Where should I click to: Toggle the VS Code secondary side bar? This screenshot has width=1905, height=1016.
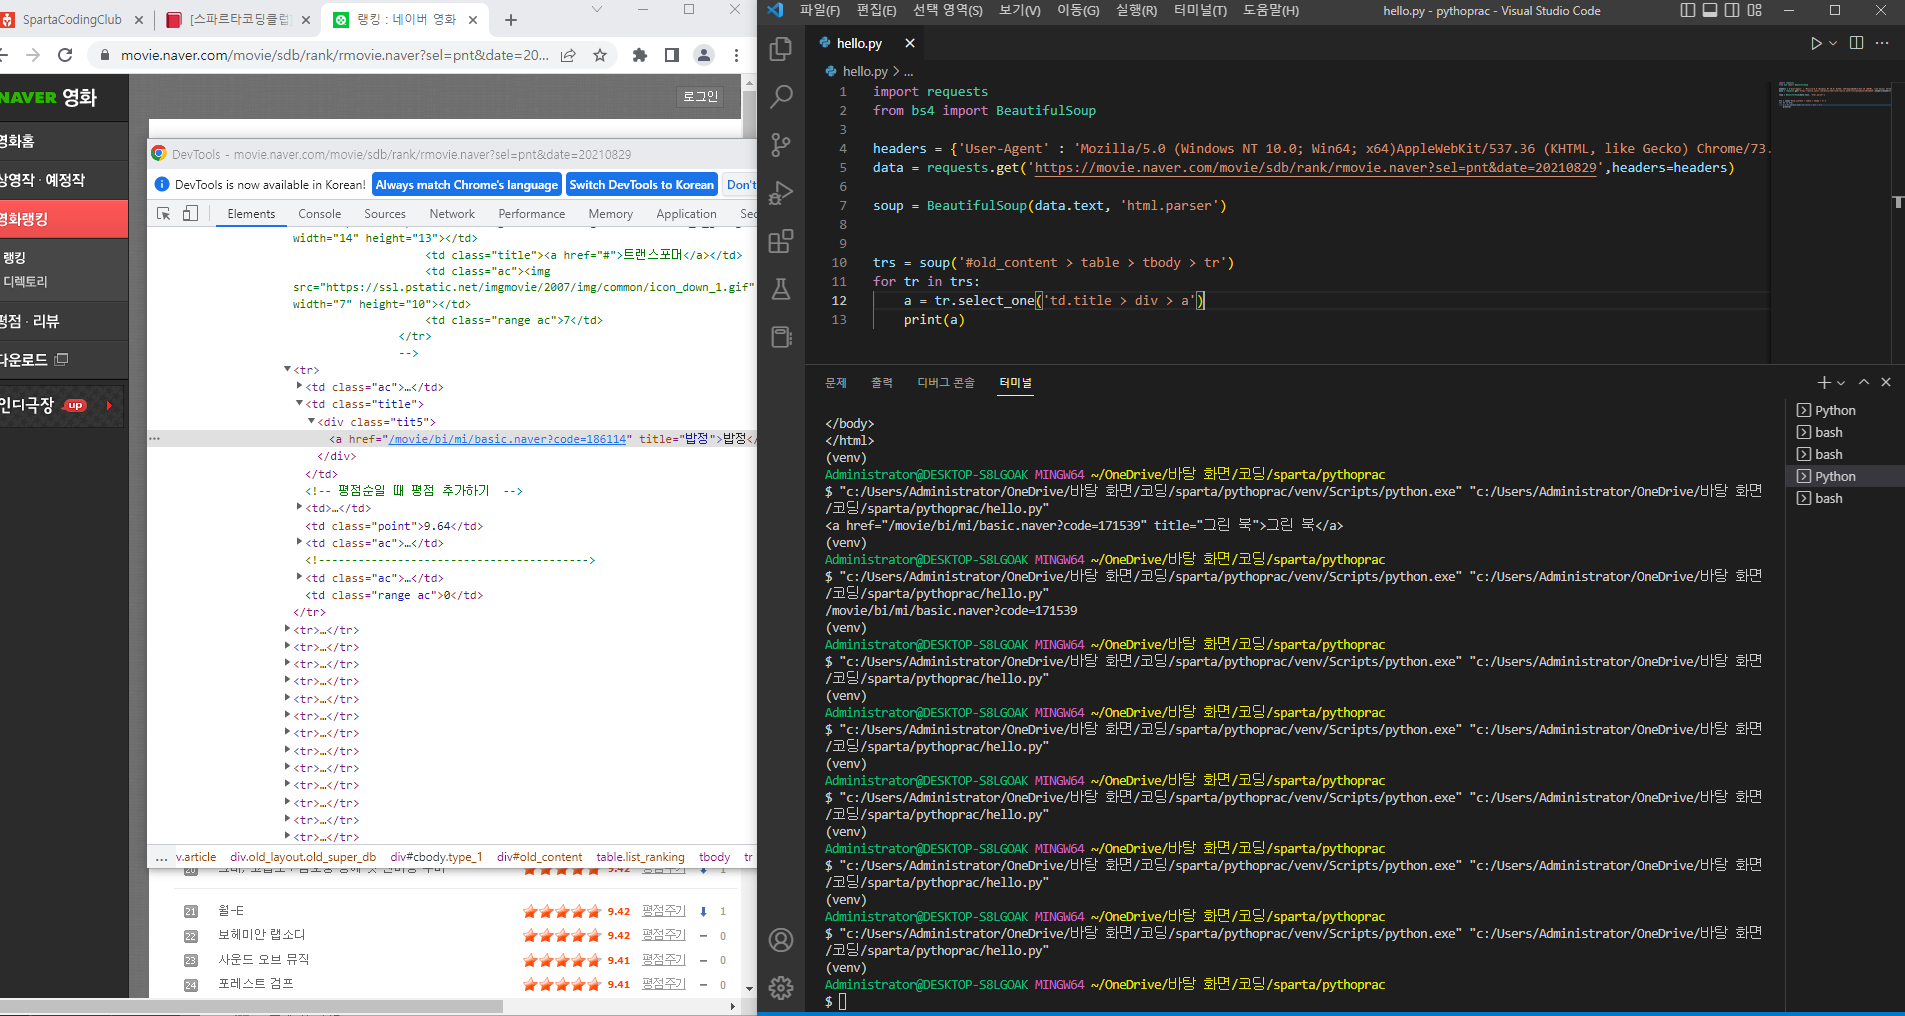click(1732, 10)
